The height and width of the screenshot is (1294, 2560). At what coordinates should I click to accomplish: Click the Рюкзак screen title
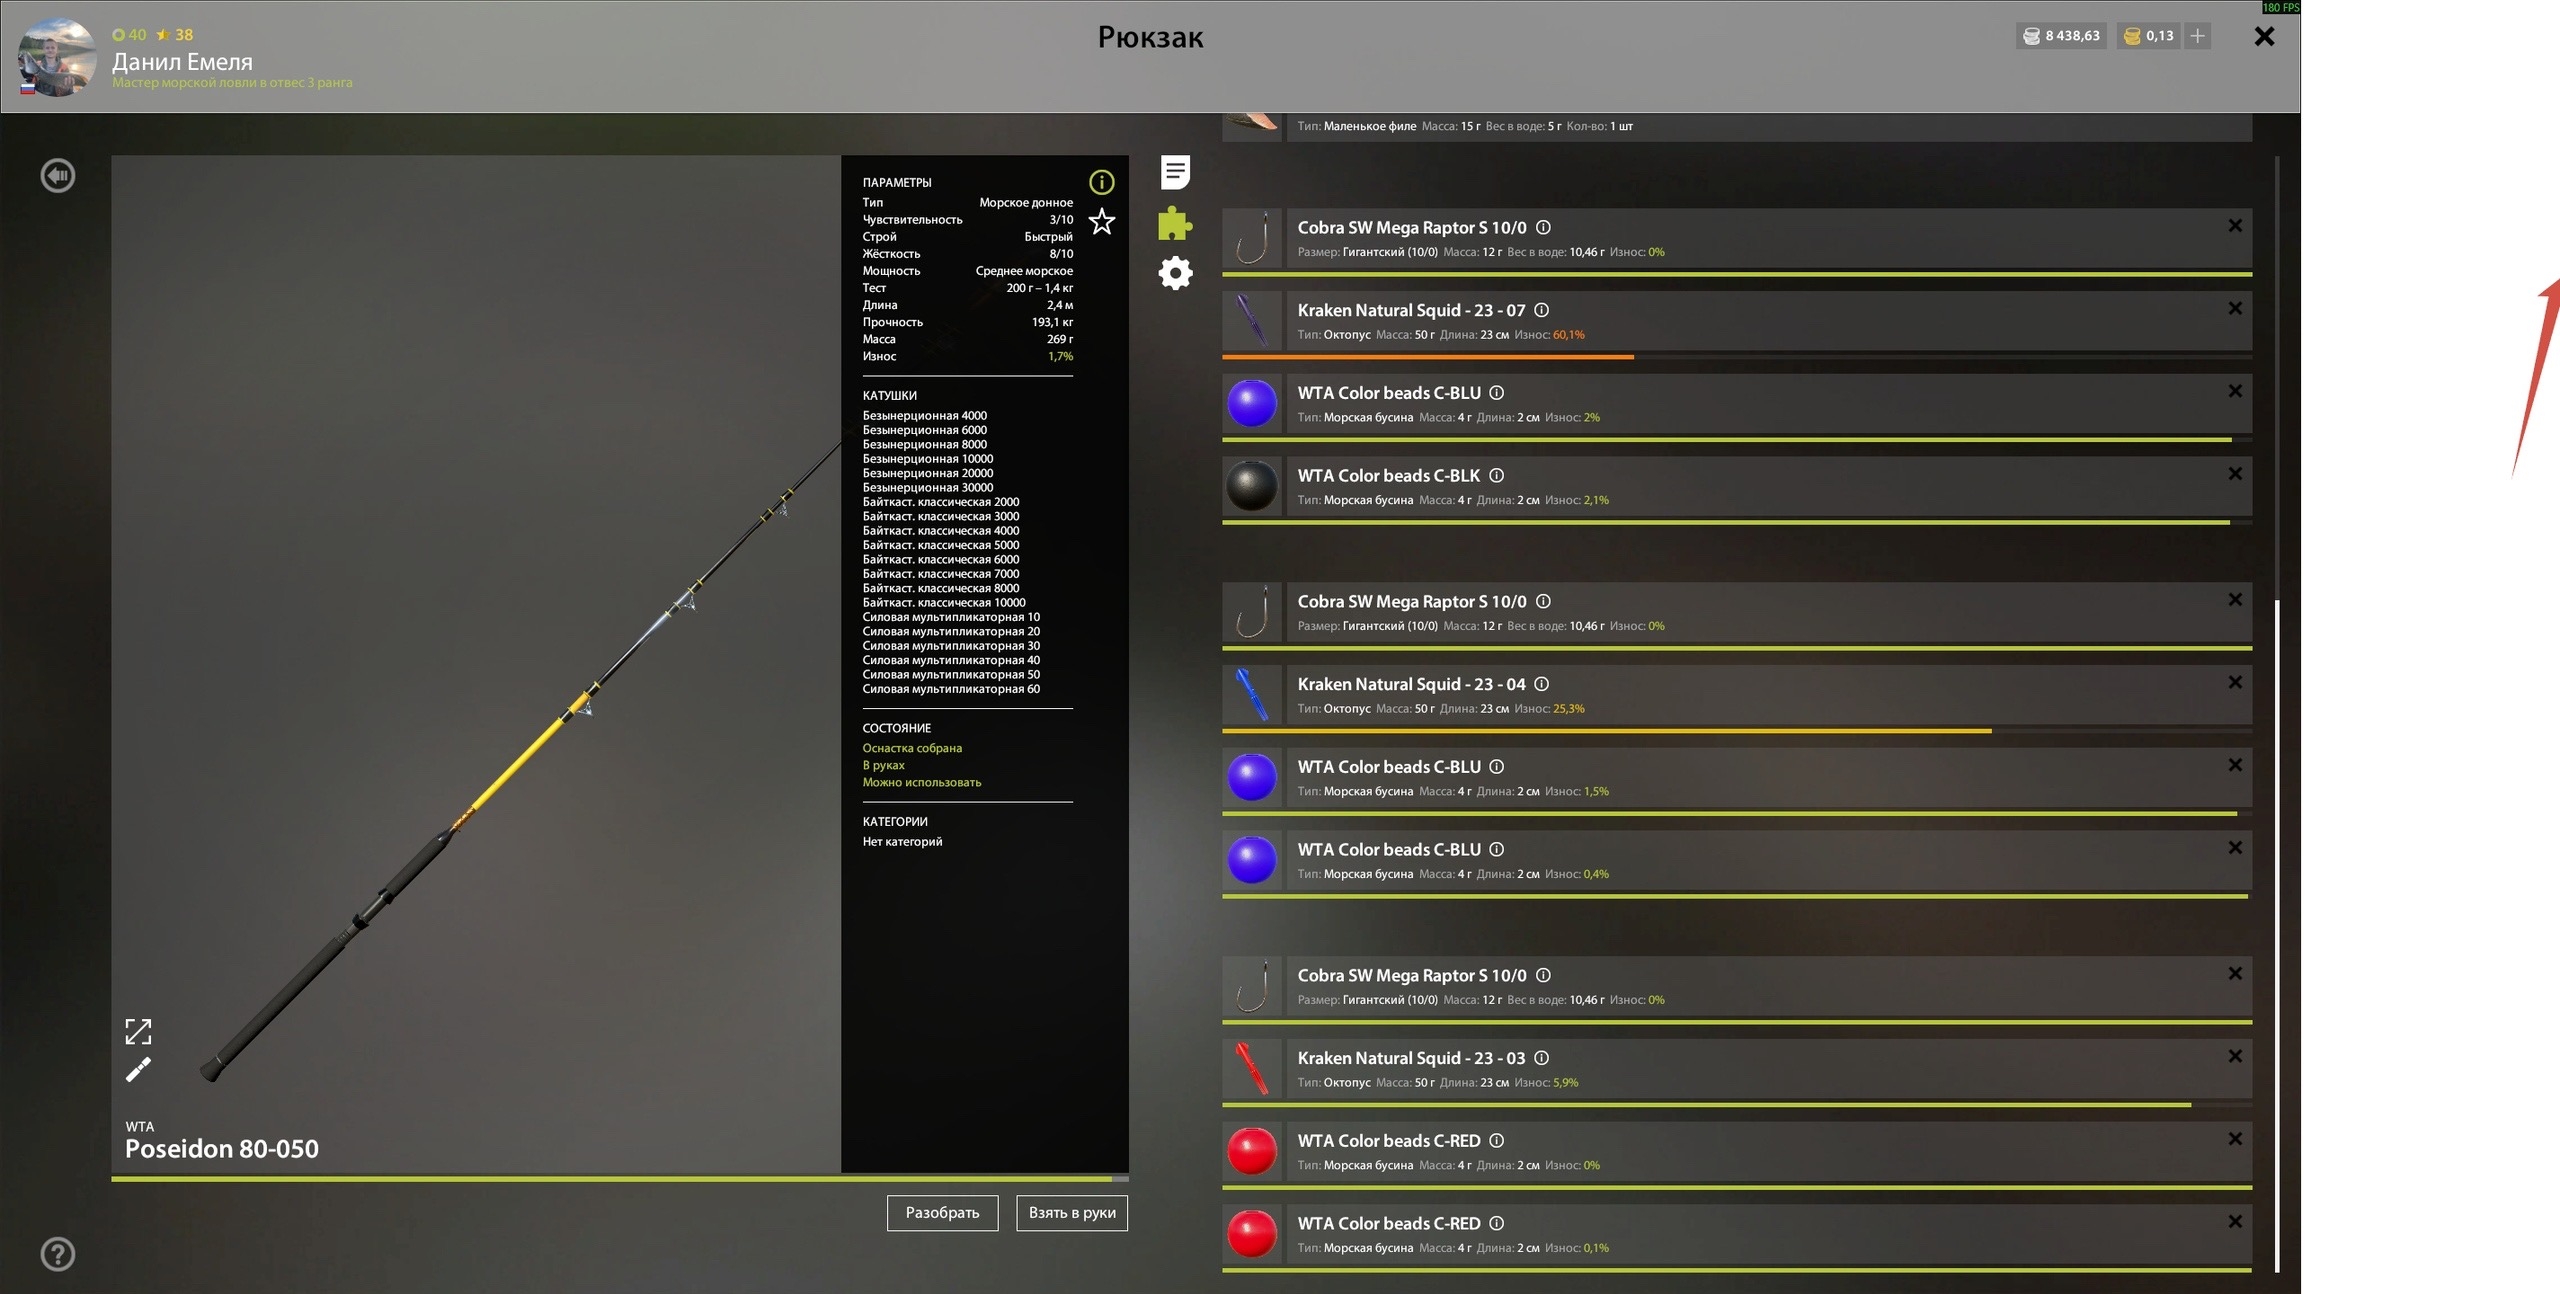pyautogui.click(x=1150, y=37)
